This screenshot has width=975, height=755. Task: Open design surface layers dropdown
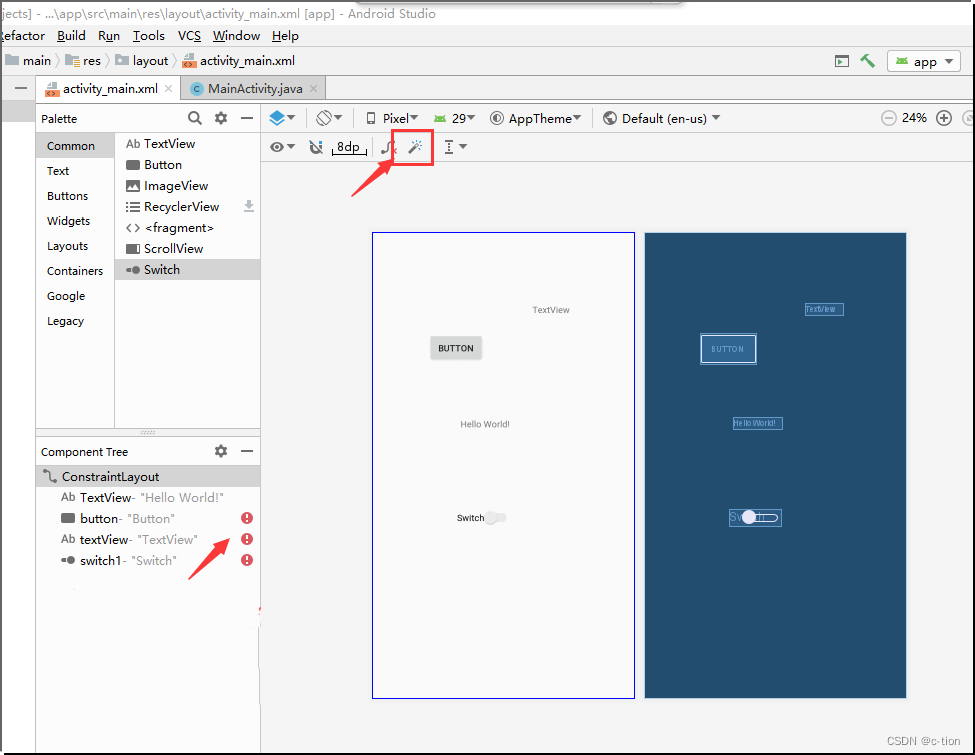click(x=282, y=118)
